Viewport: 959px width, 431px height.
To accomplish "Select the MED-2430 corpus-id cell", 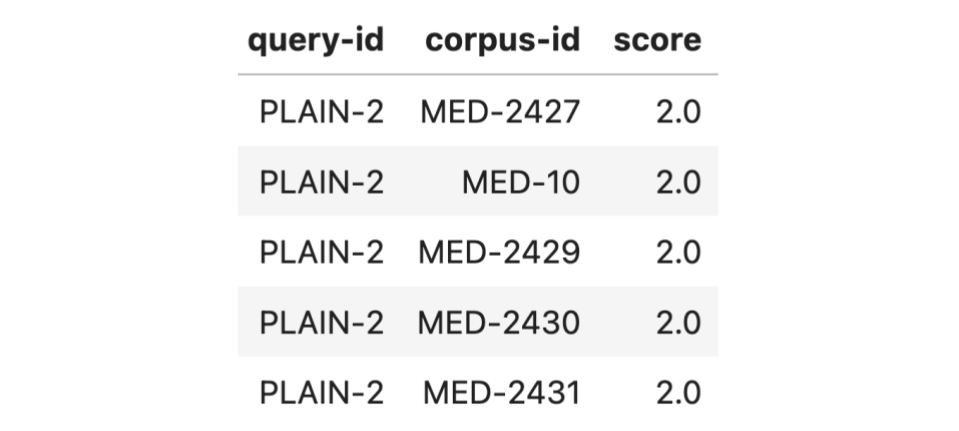I will 499,322.
